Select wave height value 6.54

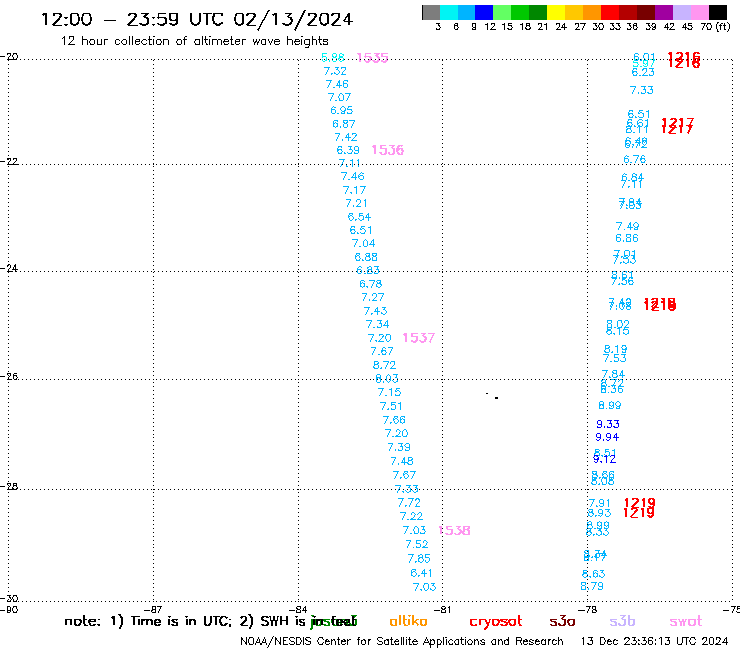coord(359,217)
